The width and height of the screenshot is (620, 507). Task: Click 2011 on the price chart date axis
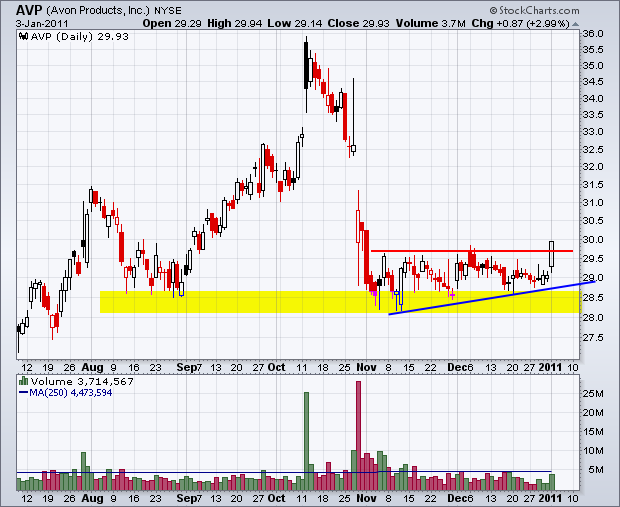tap(550, 367)
